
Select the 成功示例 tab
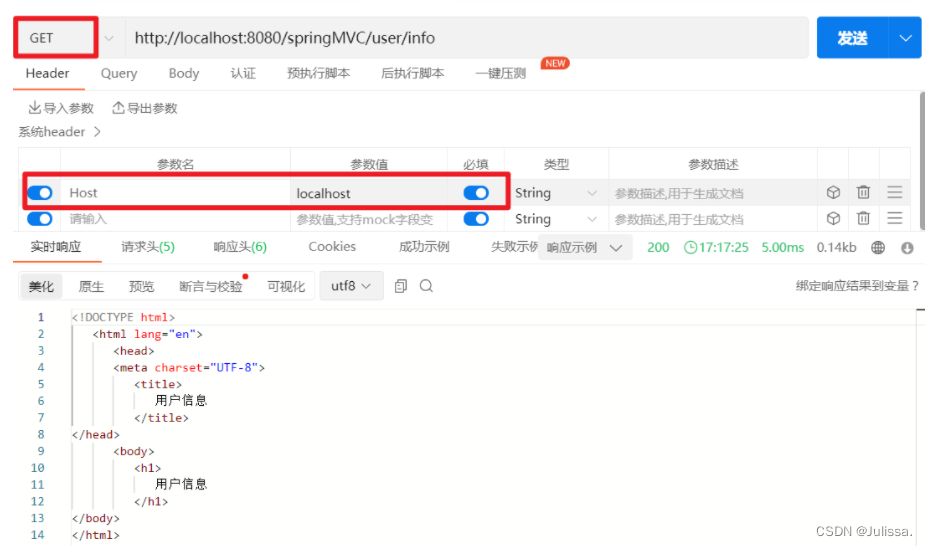coord(424,246)
